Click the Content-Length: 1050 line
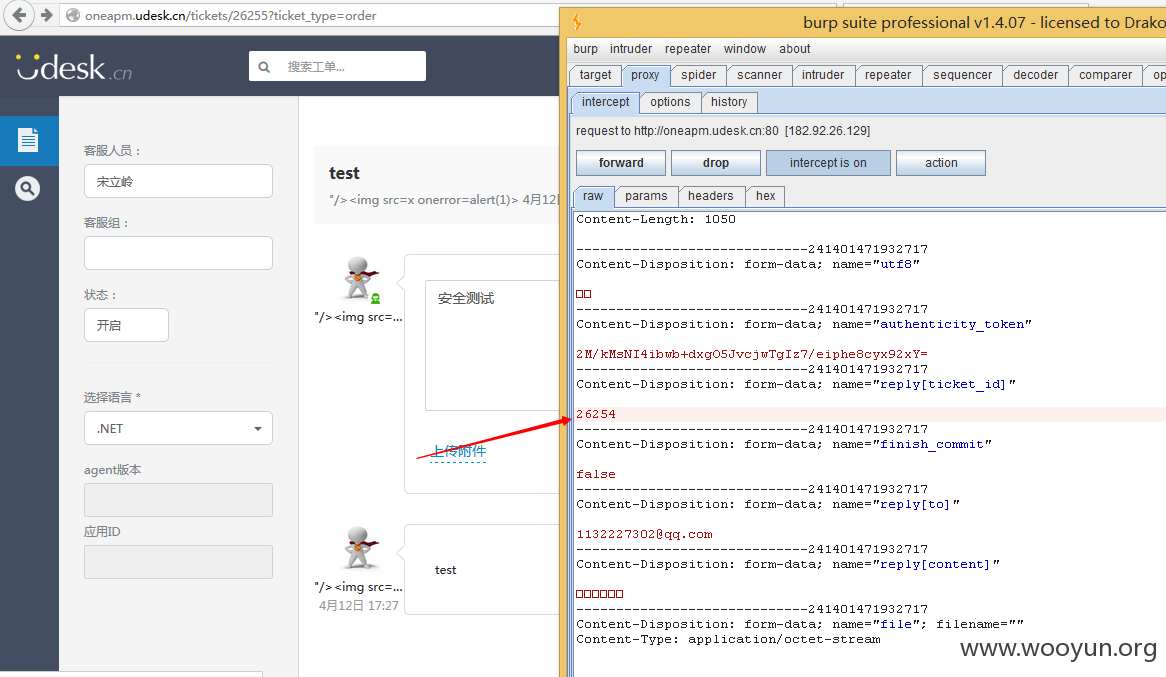This screenshot has height=677, width=1166. [x=656, y=219]
